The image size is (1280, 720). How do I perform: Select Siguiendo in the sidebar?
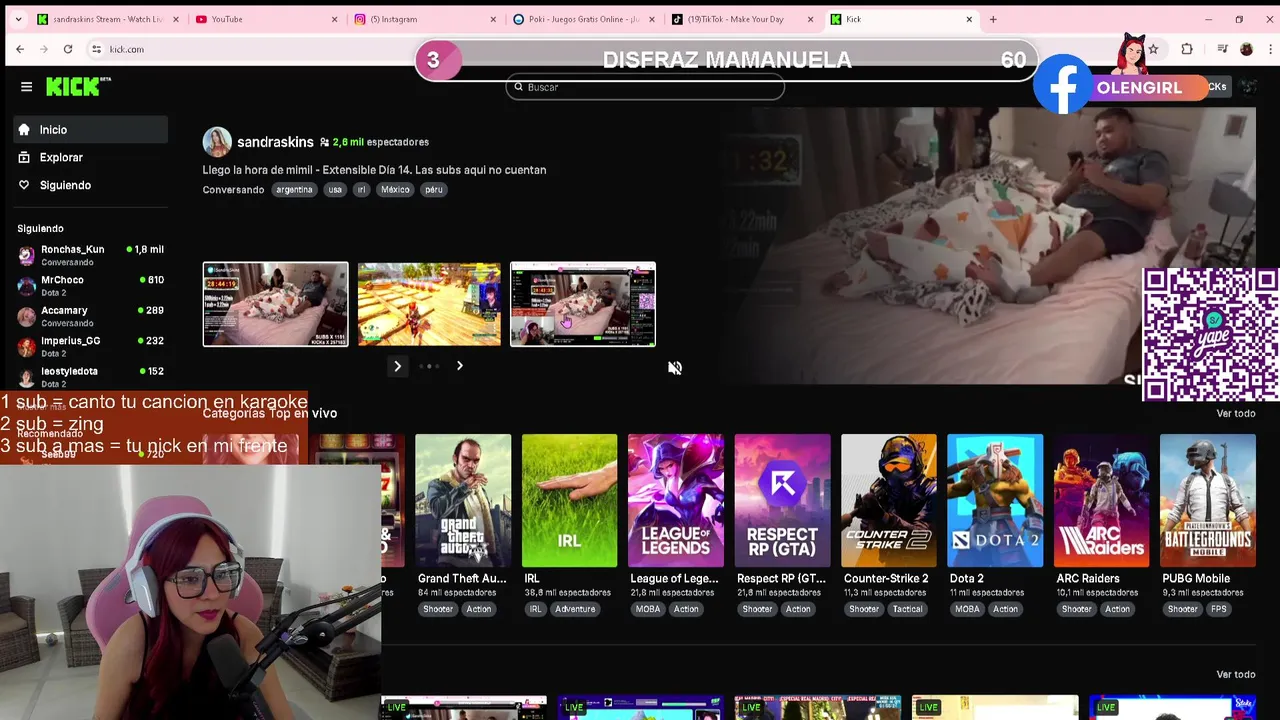click(91, 185)
